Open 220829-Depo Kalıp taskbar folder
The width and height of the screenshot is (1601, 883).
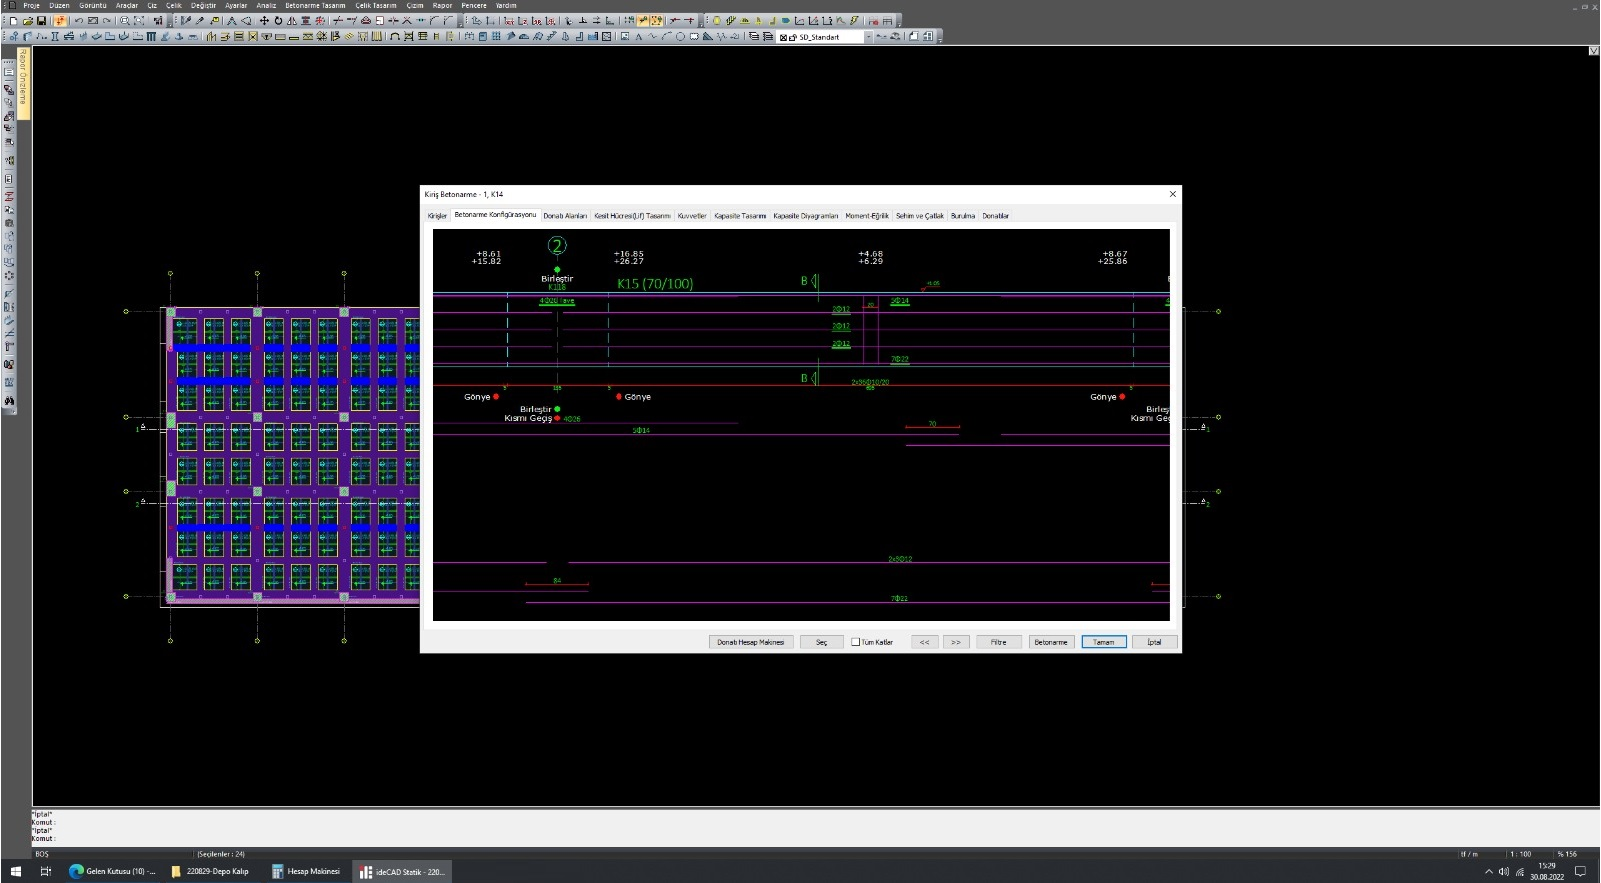pos(210,871)
